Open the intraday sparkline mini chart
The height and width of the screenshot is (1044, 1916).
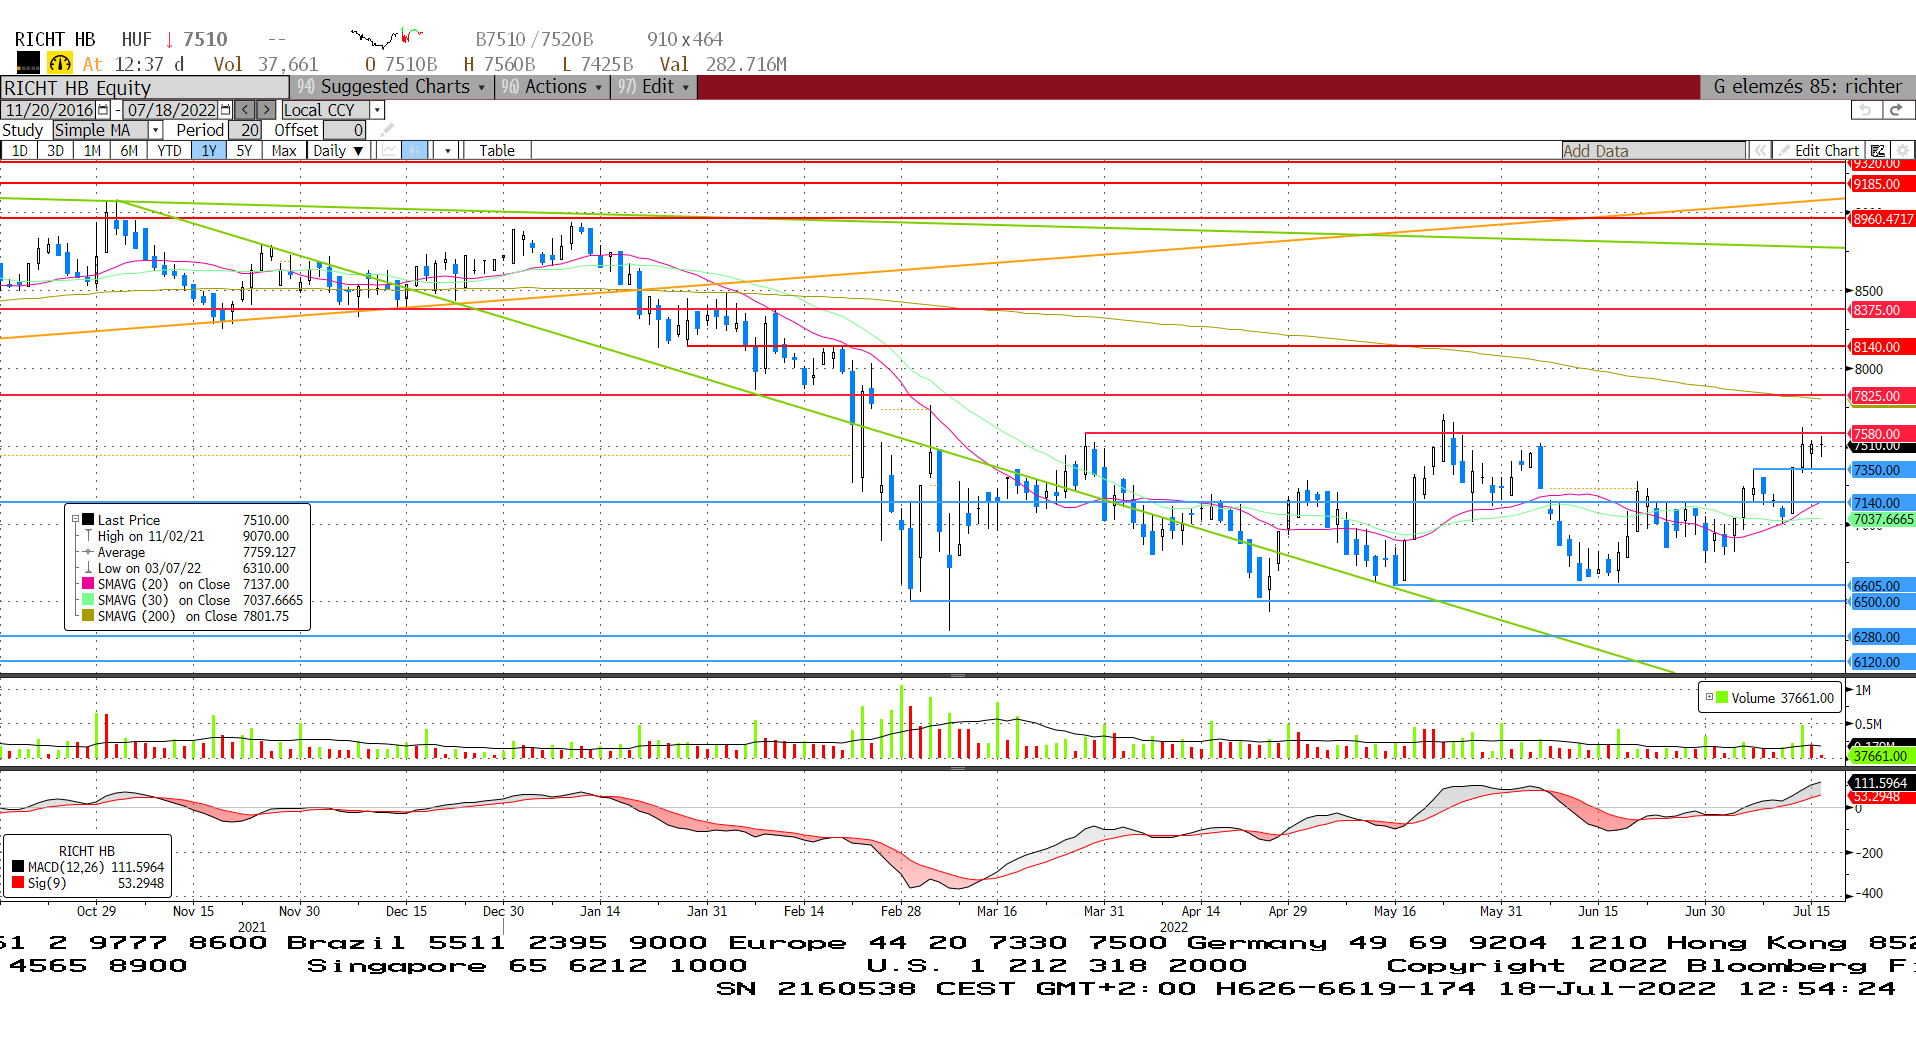click(x=387, y=39)
